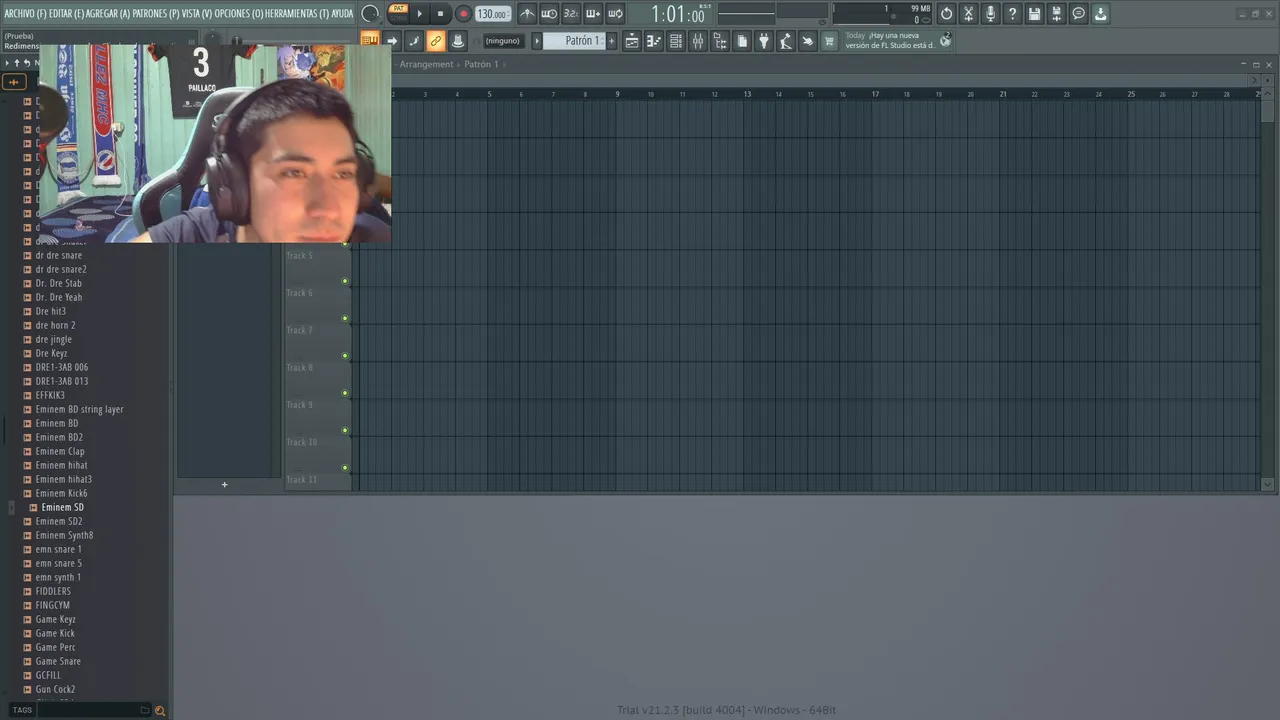Open the Channel rack icon
The width and height of the screenshot is (1280, 720).
coord(676,41)
